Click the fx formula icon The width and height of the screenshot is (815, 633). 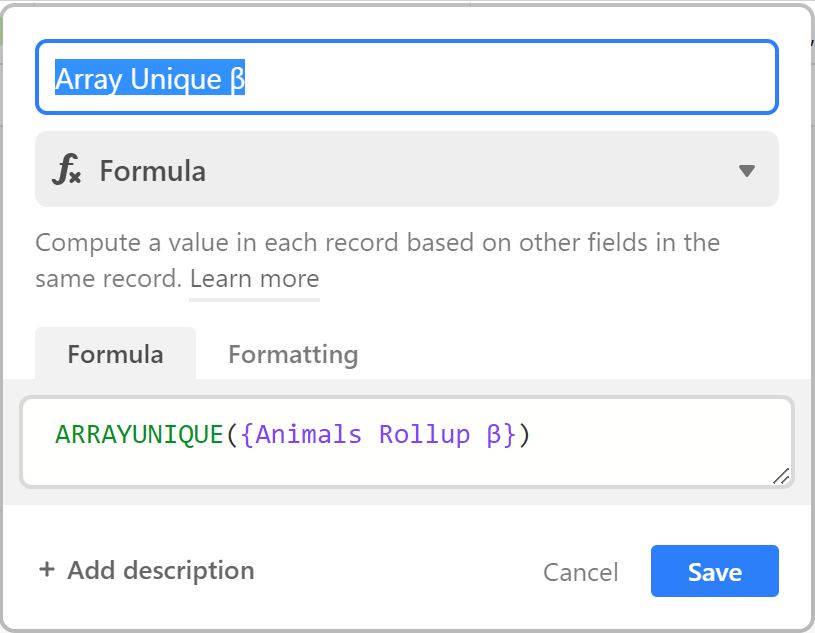tap(67, 169)
